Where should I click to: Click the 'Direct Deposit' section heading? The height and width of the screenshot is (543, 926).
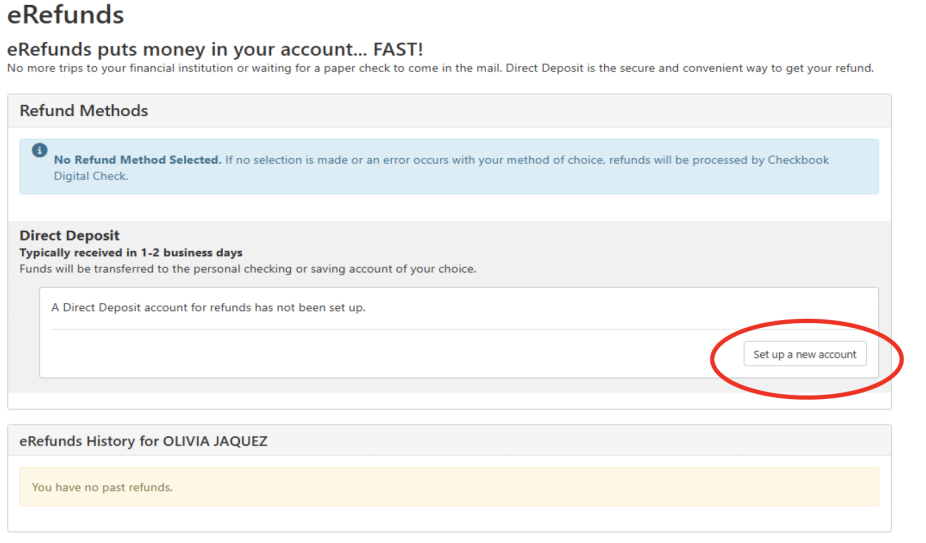[70, 235]
